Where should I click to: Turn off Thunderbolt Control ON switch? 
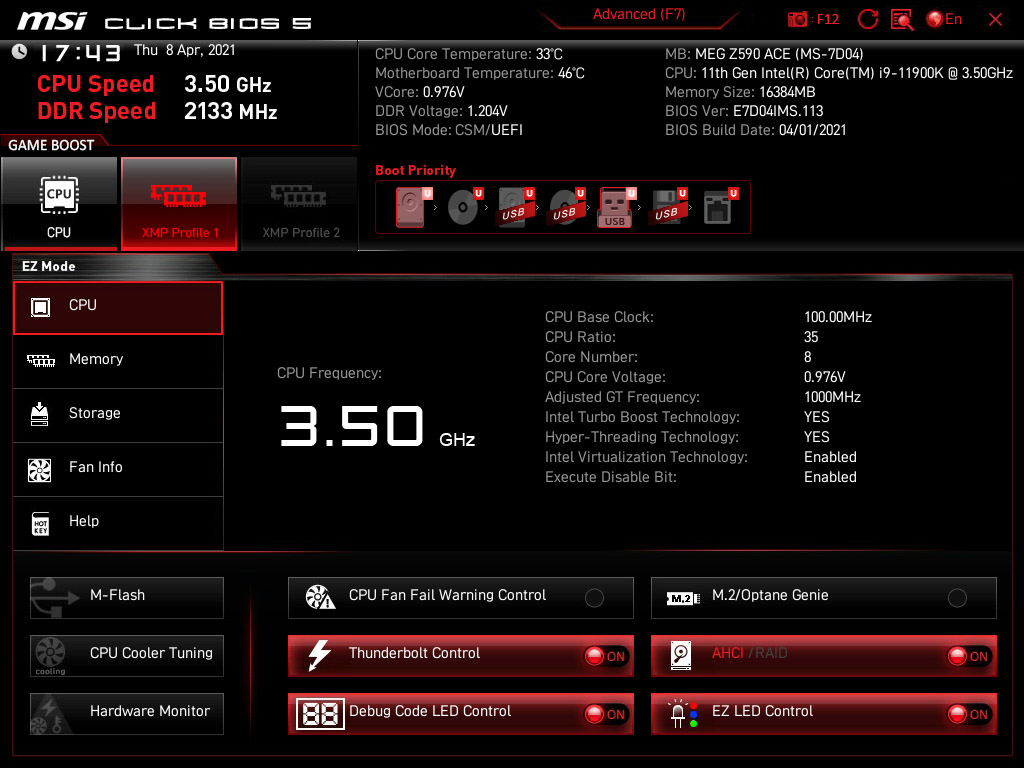click(606, 656)
